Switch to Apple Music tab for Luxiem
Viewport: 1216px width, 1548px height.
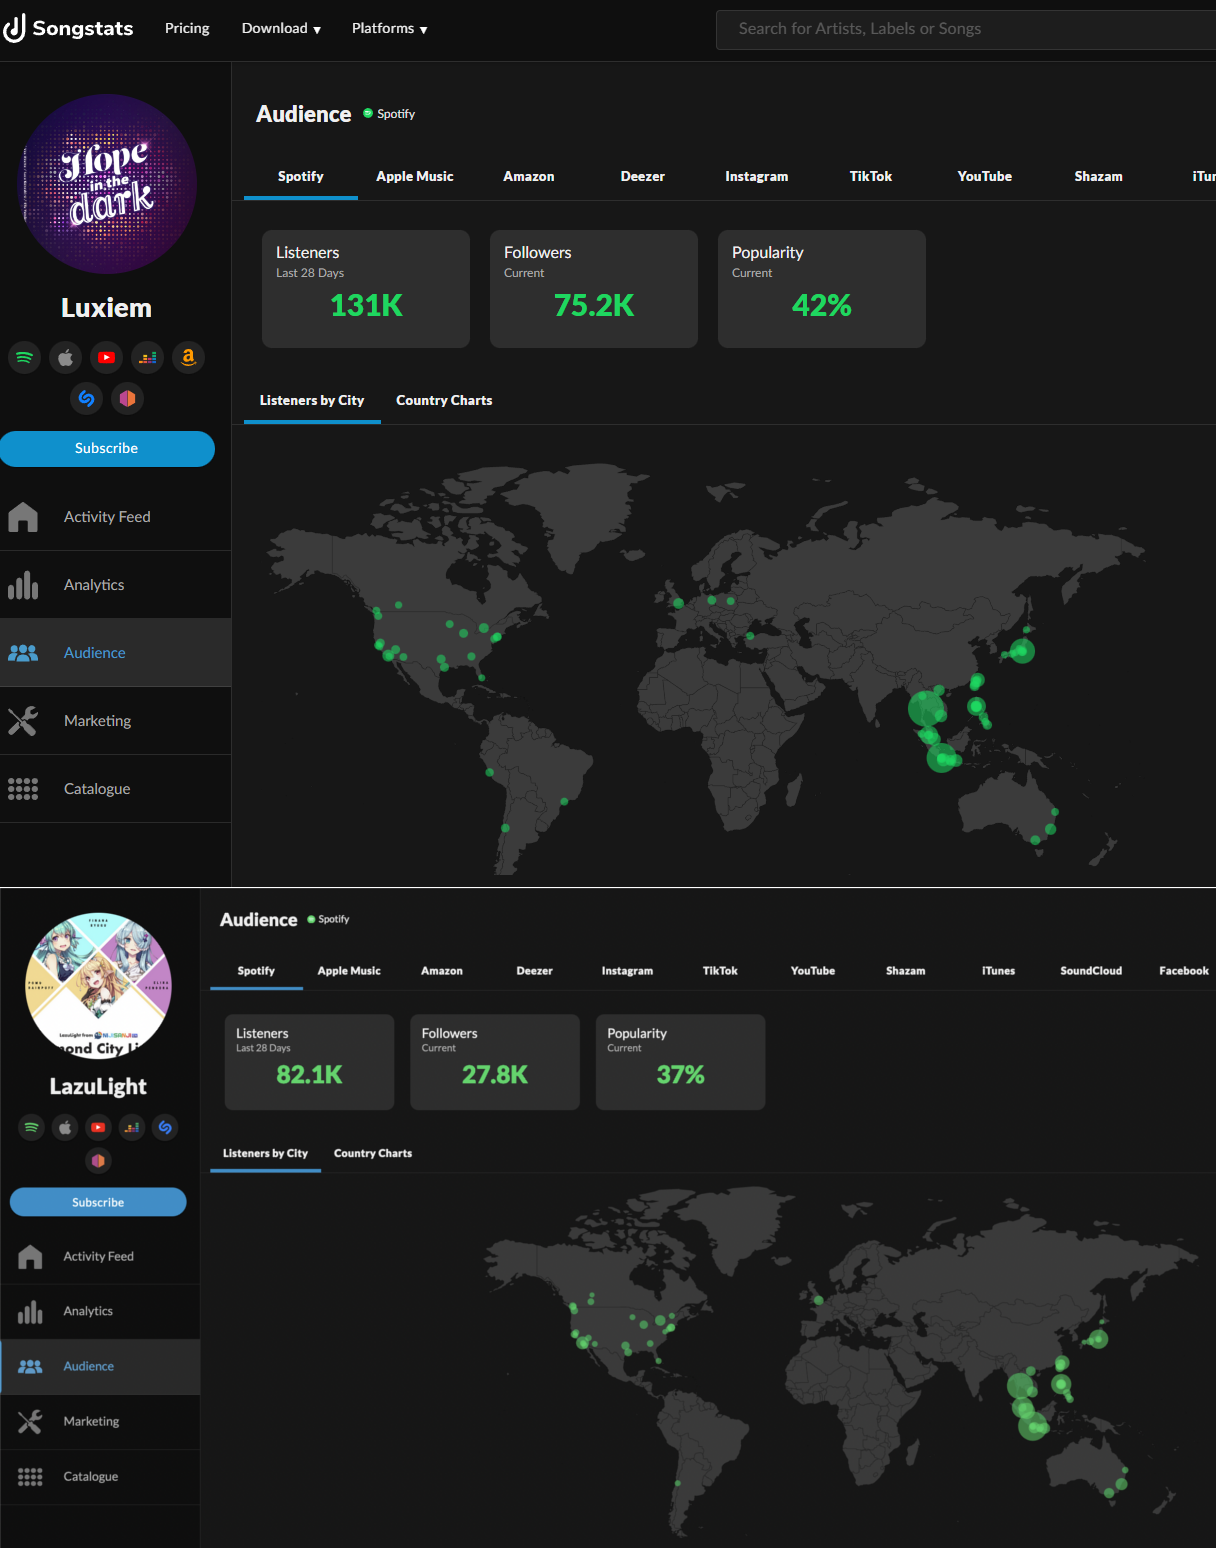[x=415, y=176]
